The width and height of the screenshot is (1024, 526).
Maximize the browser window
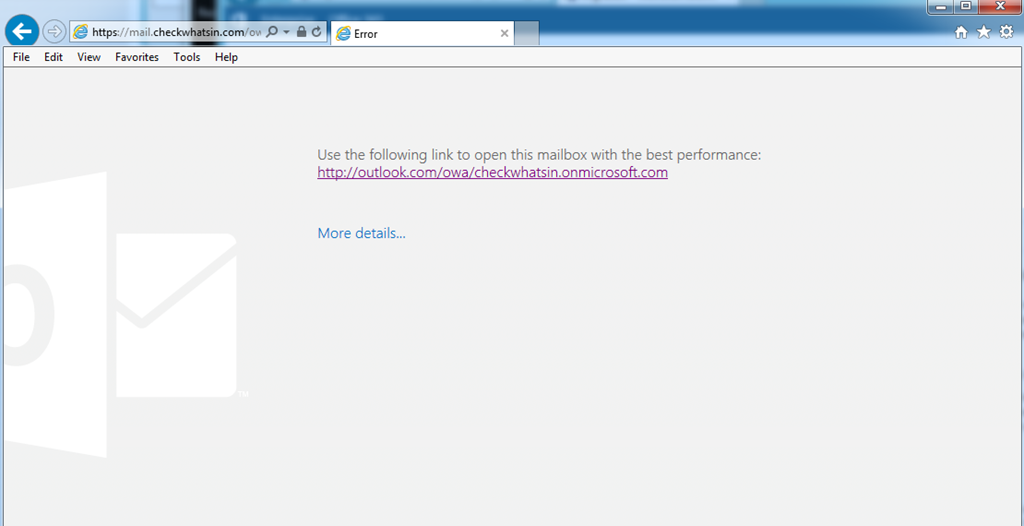(x=966, y=7)
